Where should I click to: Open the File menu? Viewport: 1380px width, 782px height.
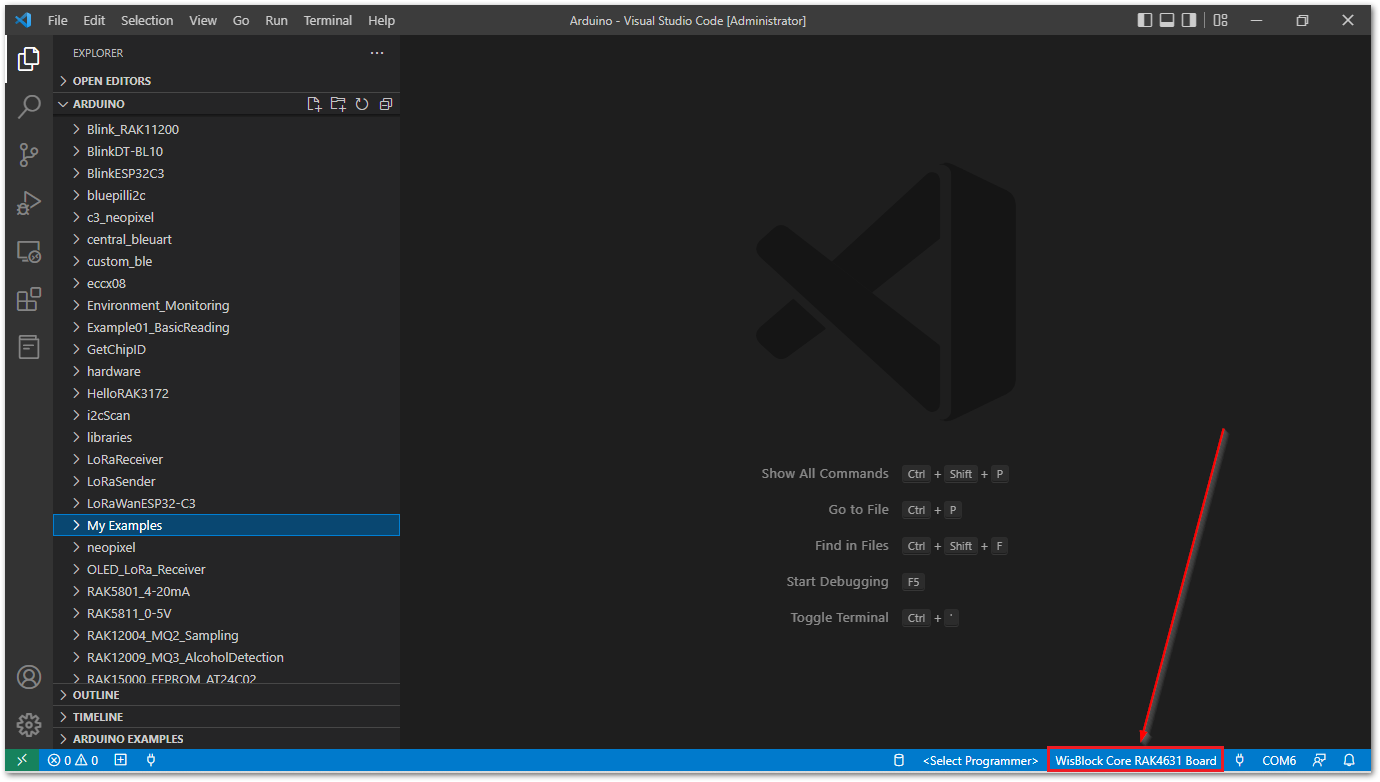[x=58, y=20]
